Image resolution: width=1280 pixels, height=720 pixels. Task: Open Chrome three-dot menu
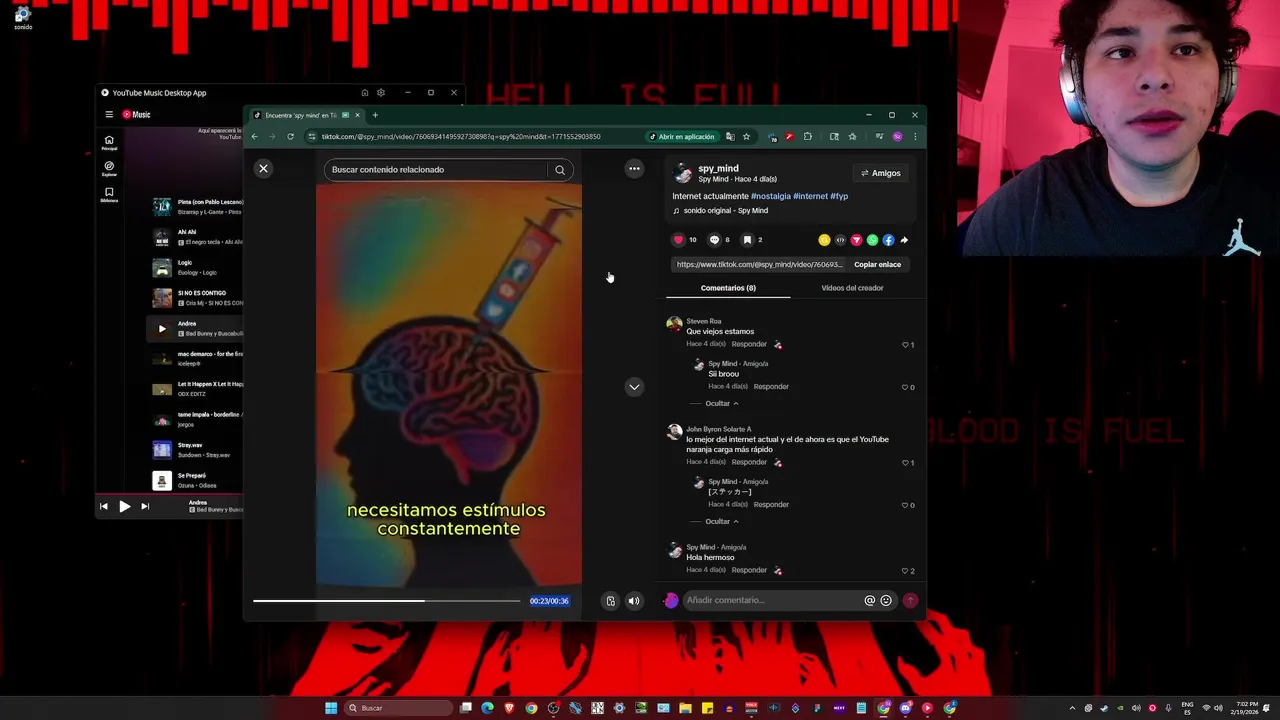(x=914, y=137)
